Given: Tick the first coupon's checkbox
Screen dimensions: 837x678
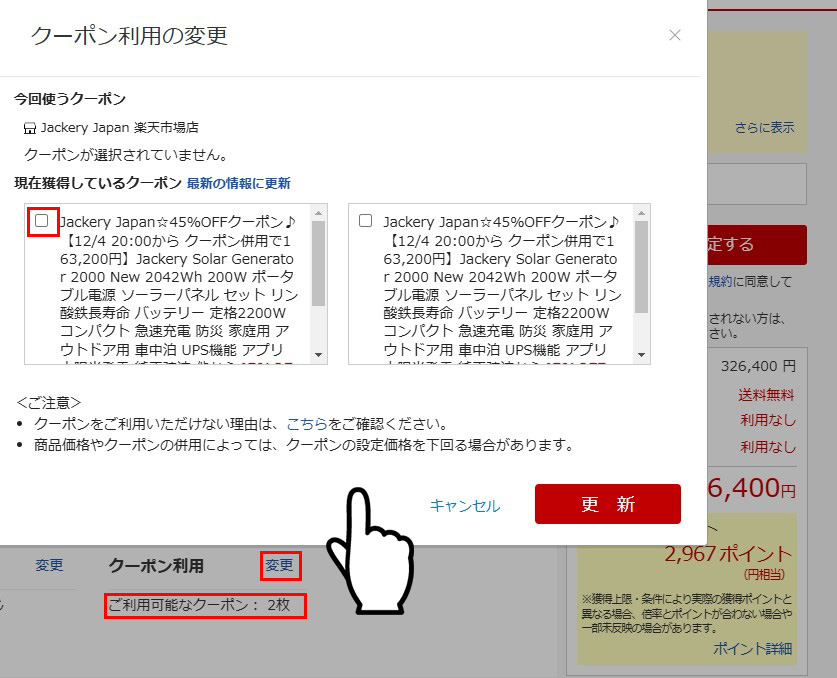Looking at the screenshot, I should [42, 220].
